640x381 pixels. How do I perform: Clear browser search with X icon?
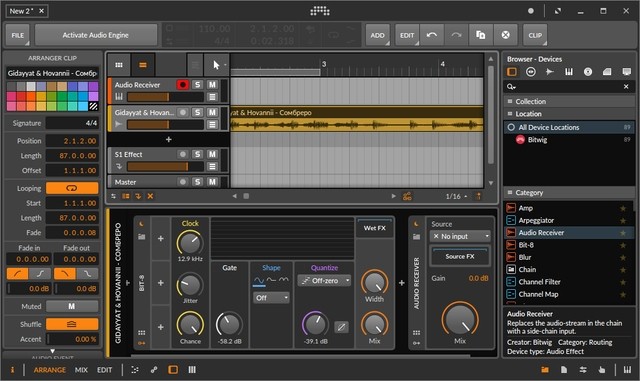click(x=626, y=87)
